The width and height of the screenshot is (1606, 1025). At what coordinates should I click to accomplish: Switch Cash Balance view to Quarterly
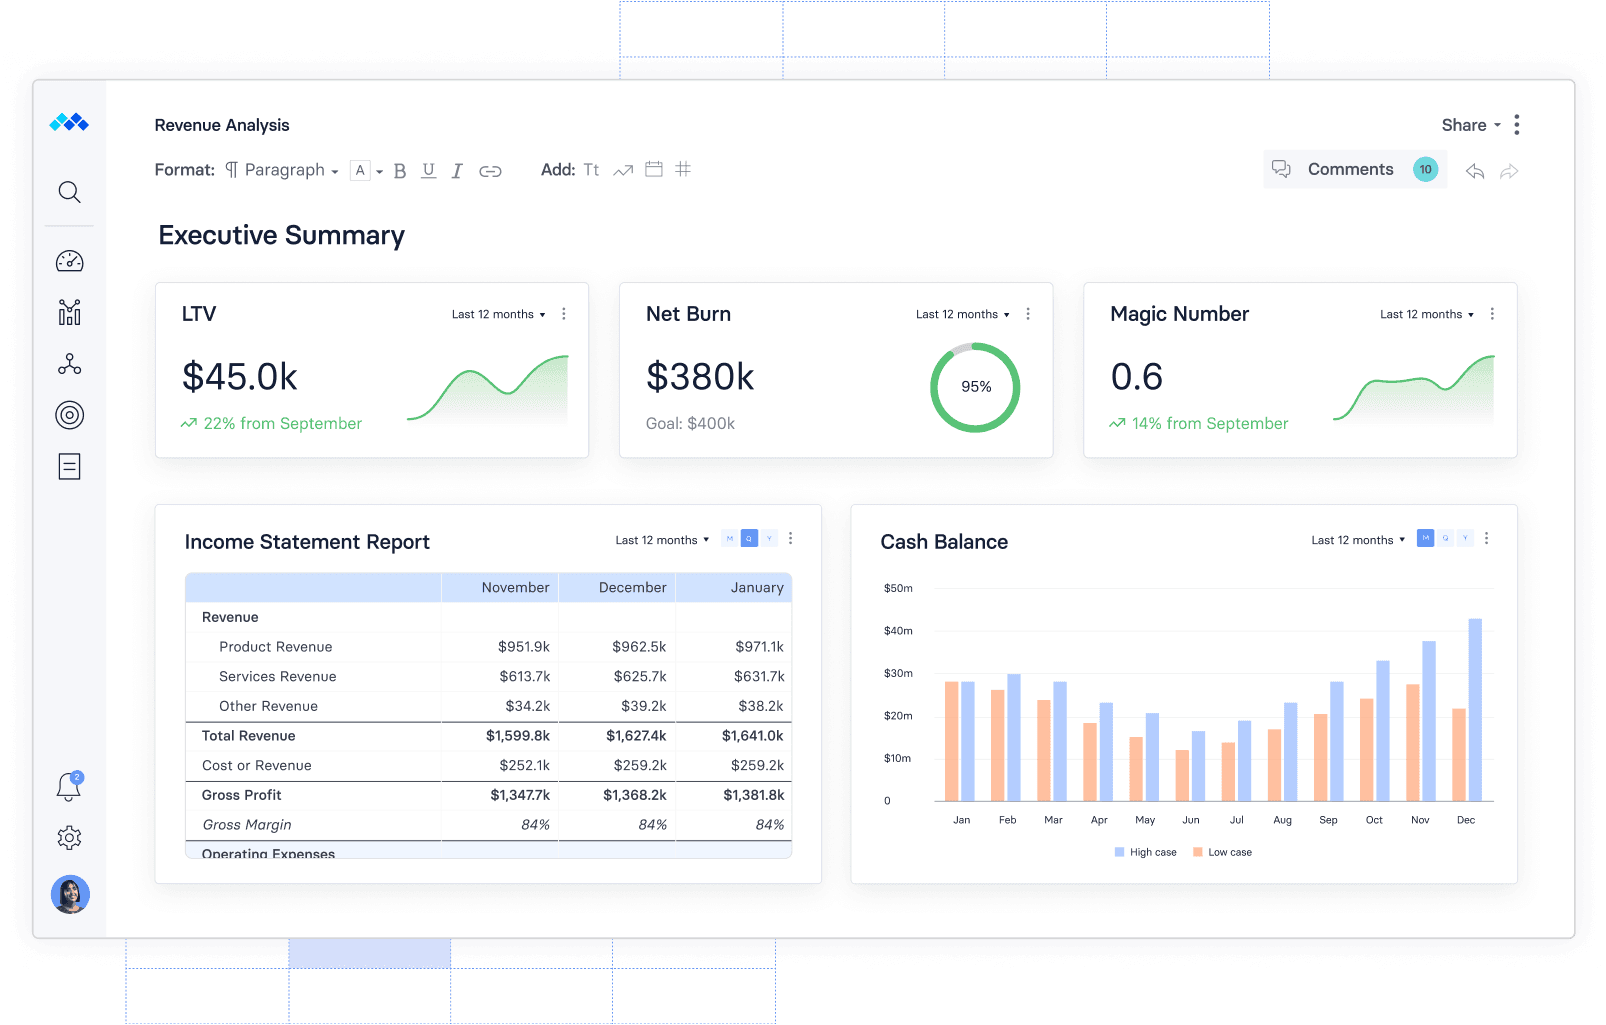(1444, 538)
